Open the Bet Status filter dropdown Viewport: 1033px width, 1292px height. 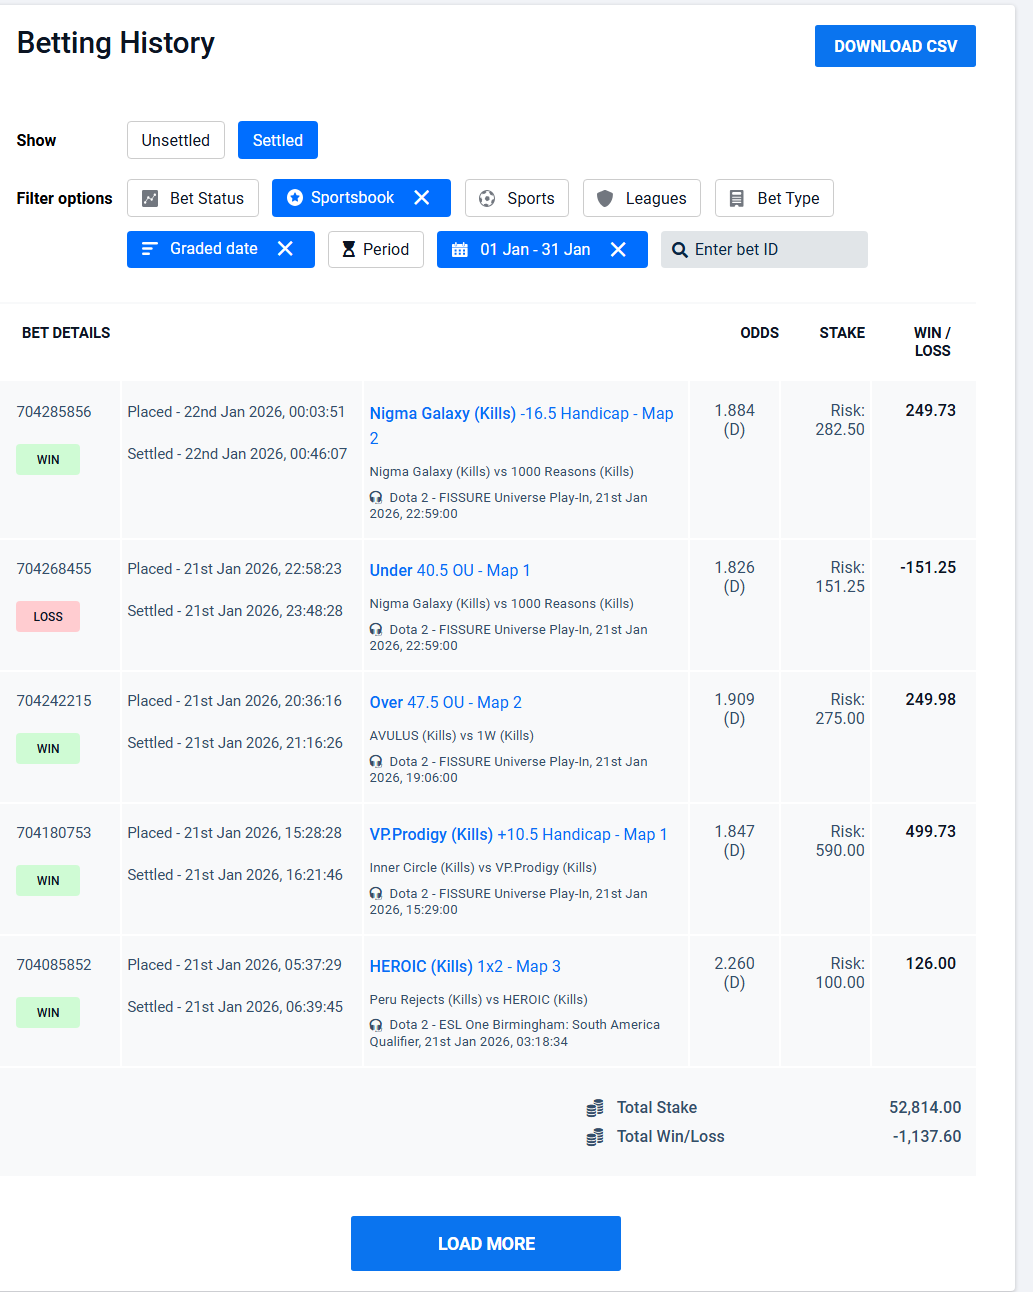click(x=193, y=198)
